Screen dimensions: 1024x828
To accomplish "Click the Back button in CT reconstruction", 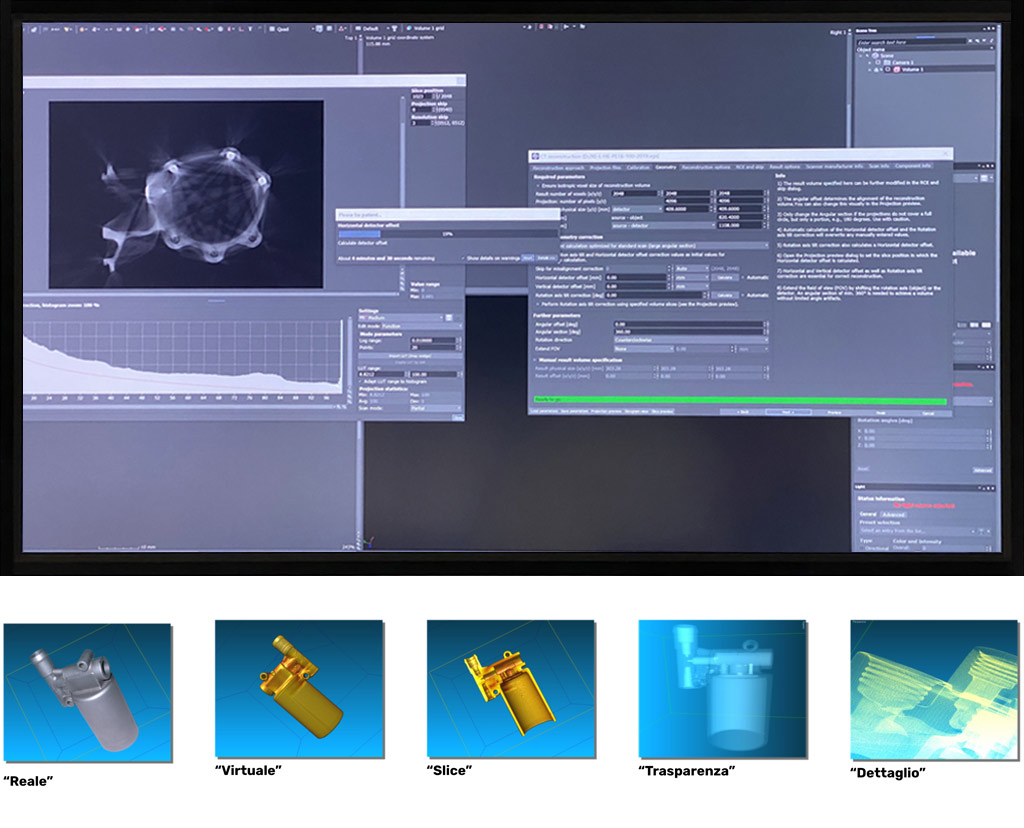I will [743, 412].
